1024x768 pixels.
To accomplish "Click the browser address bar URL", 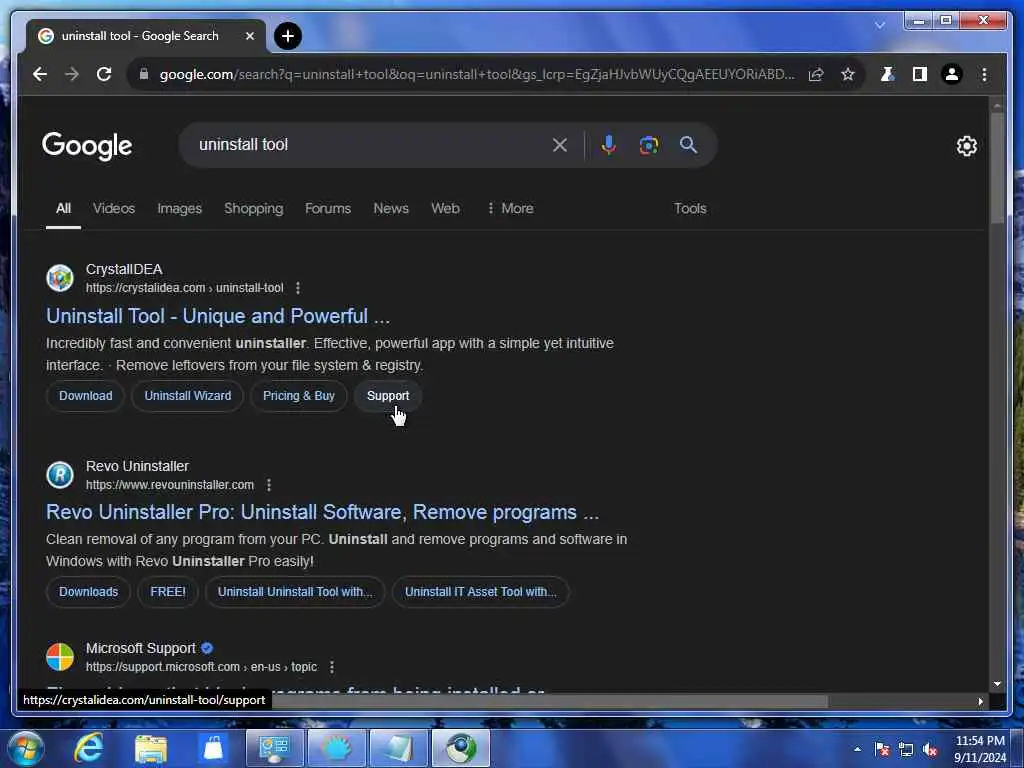I will tap(477, 74).
